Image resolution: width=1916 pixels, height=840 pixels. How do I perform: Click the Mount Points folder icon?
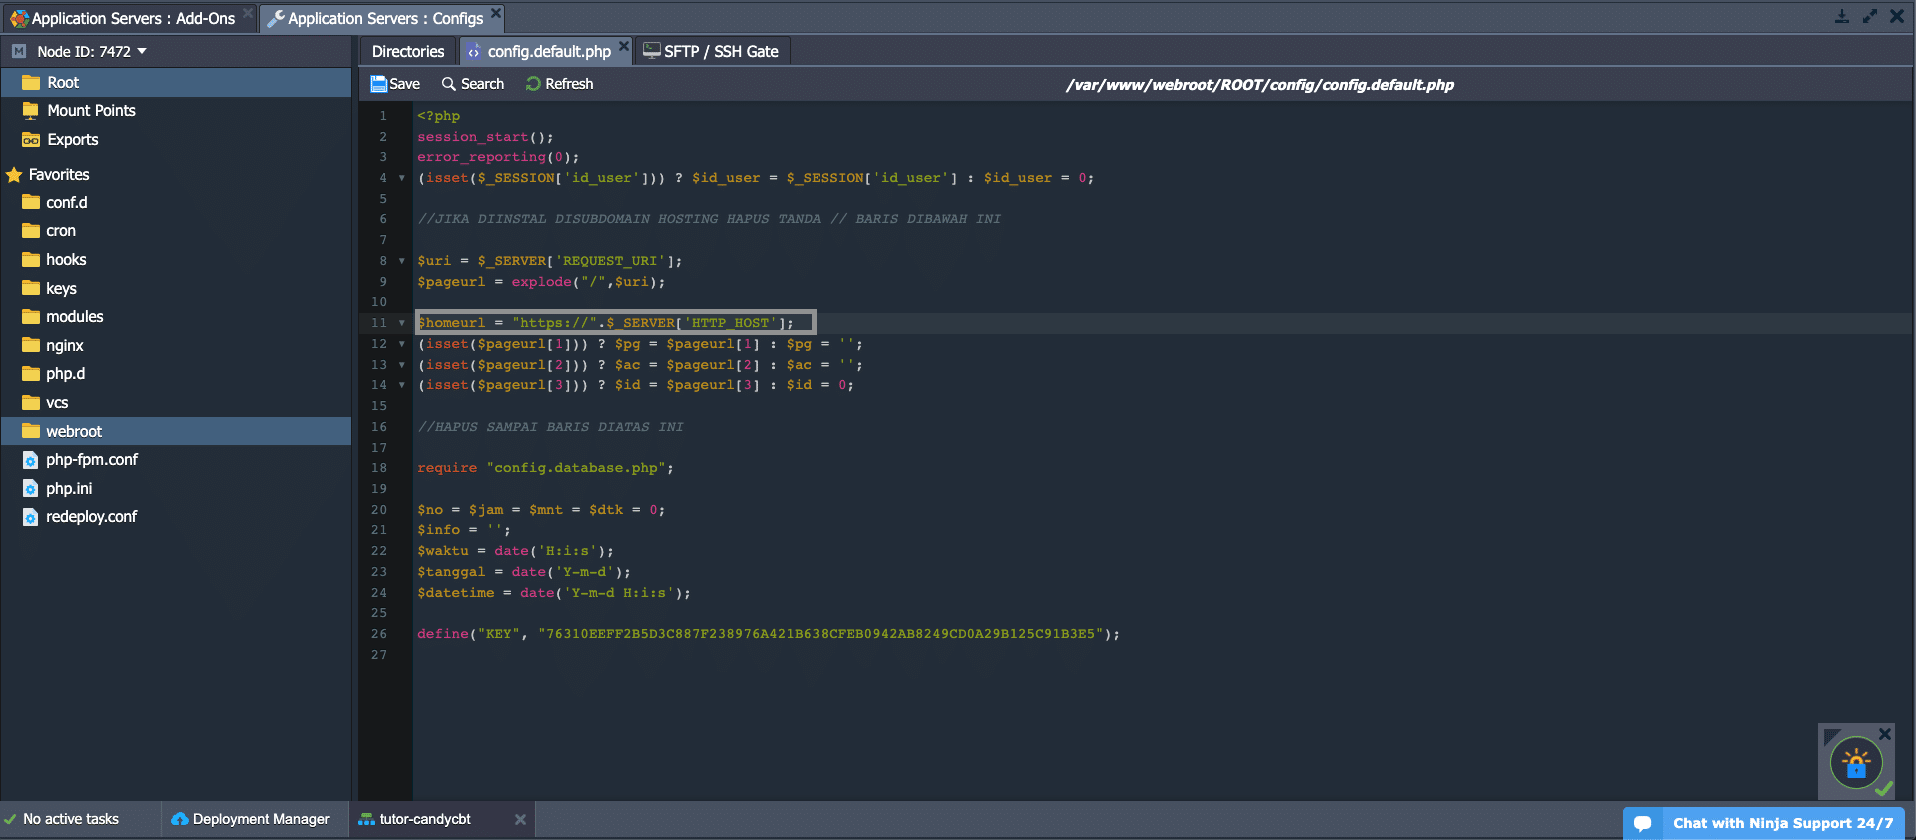pos(31,110)
